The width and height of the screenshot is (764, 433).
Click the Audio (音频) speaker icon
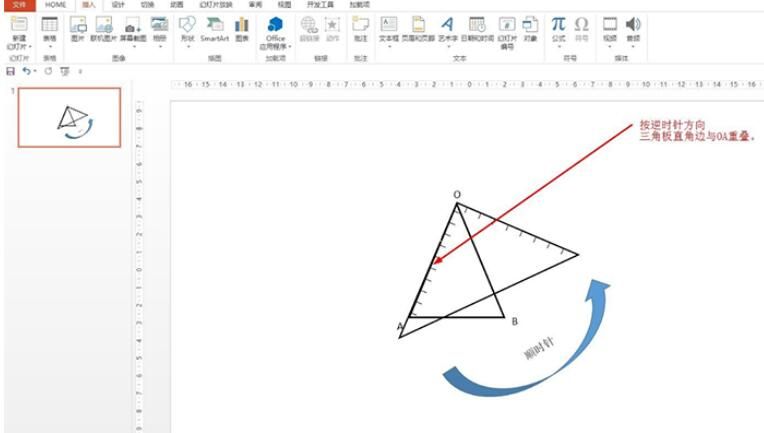(x=633, y=24)
